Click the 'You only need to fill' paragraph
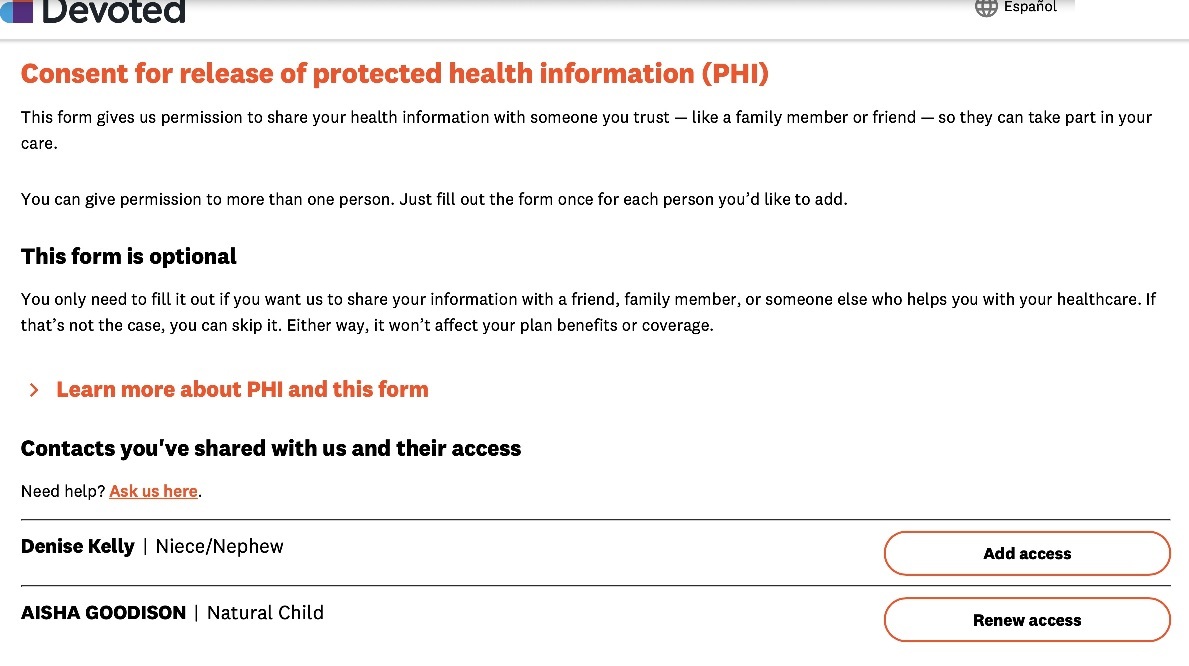Screen dimensions: 1189x666 (x=588, y=300)
